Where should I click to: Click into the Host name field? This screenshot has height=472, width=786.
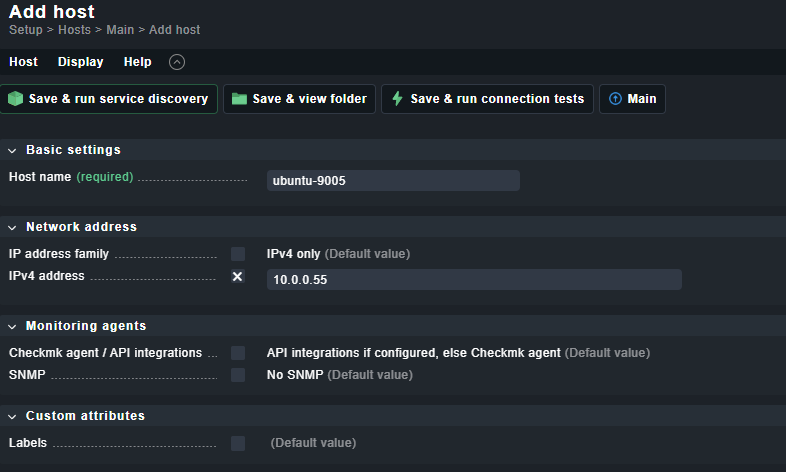point(393,180)
